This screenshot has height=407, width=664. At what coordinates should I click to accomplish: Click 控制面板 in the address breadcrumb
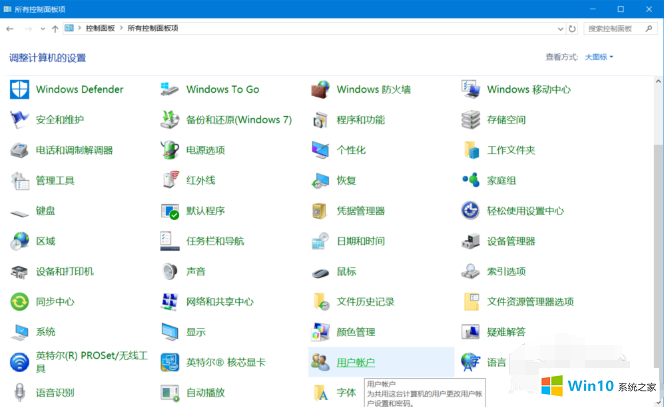pos(100,28)
